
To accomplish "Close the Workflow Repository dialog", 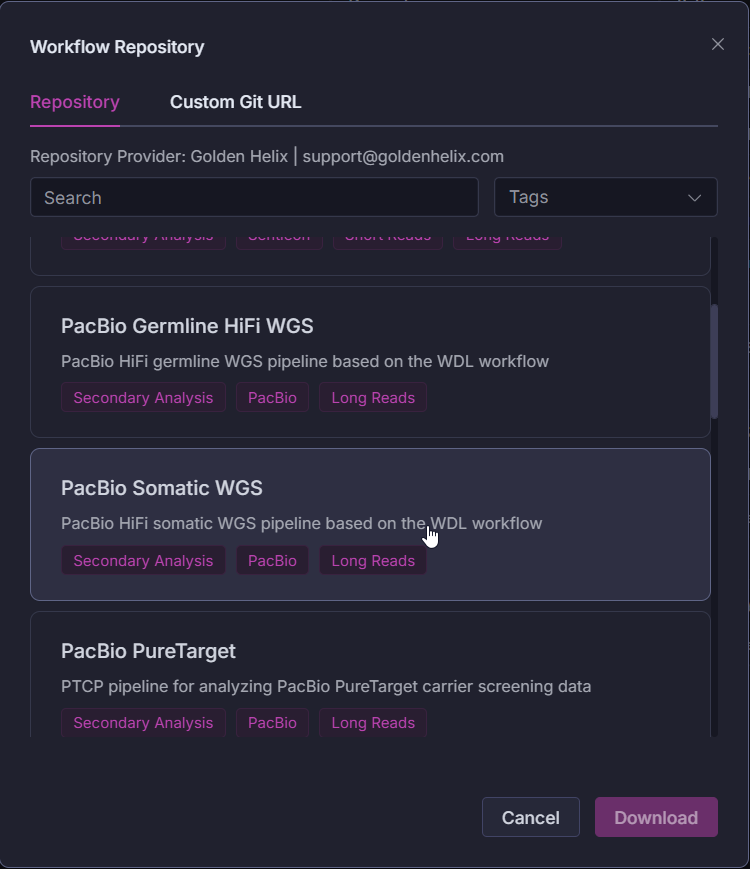I will 717,44.
